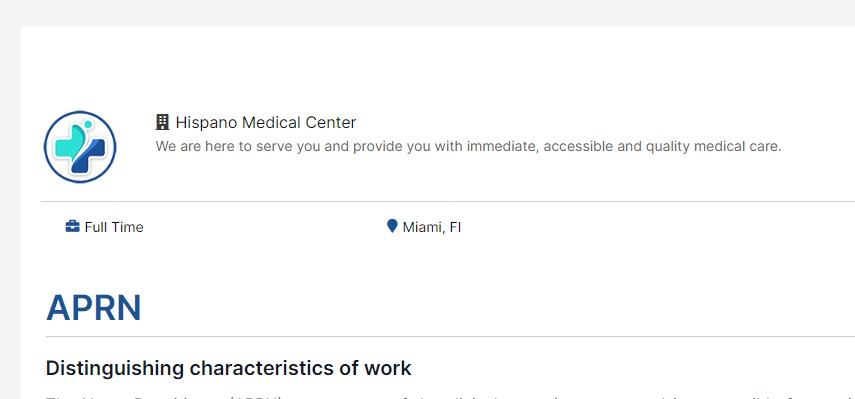Click the empty white space above the logo
This screenshot has width=855, height=399.
(x=80, y=68)
